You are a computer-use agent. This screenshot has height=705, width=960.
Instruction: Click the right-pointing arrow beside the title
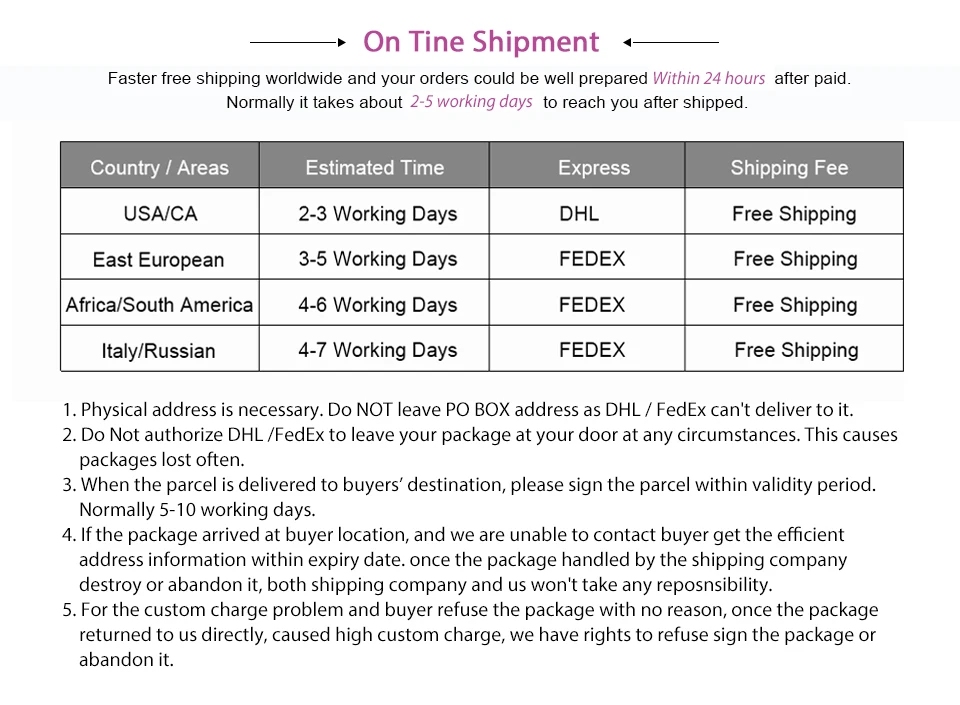tap(298, 42)
